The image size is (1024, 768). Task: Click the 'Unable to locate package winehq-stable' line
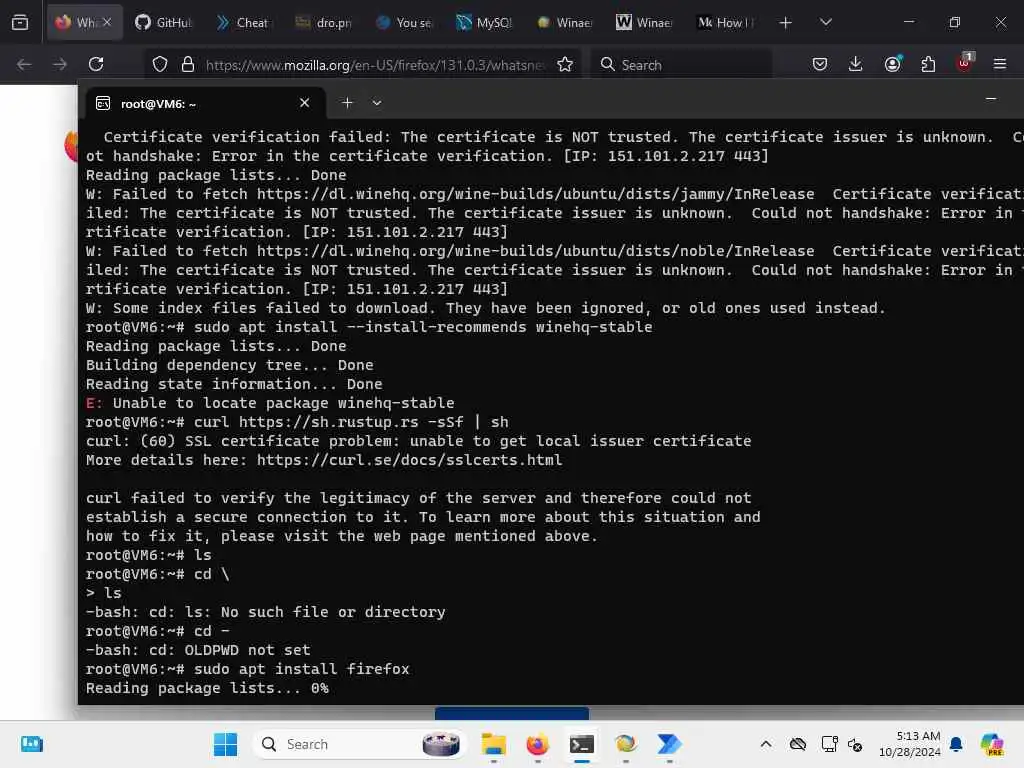(x=270, y=403)
